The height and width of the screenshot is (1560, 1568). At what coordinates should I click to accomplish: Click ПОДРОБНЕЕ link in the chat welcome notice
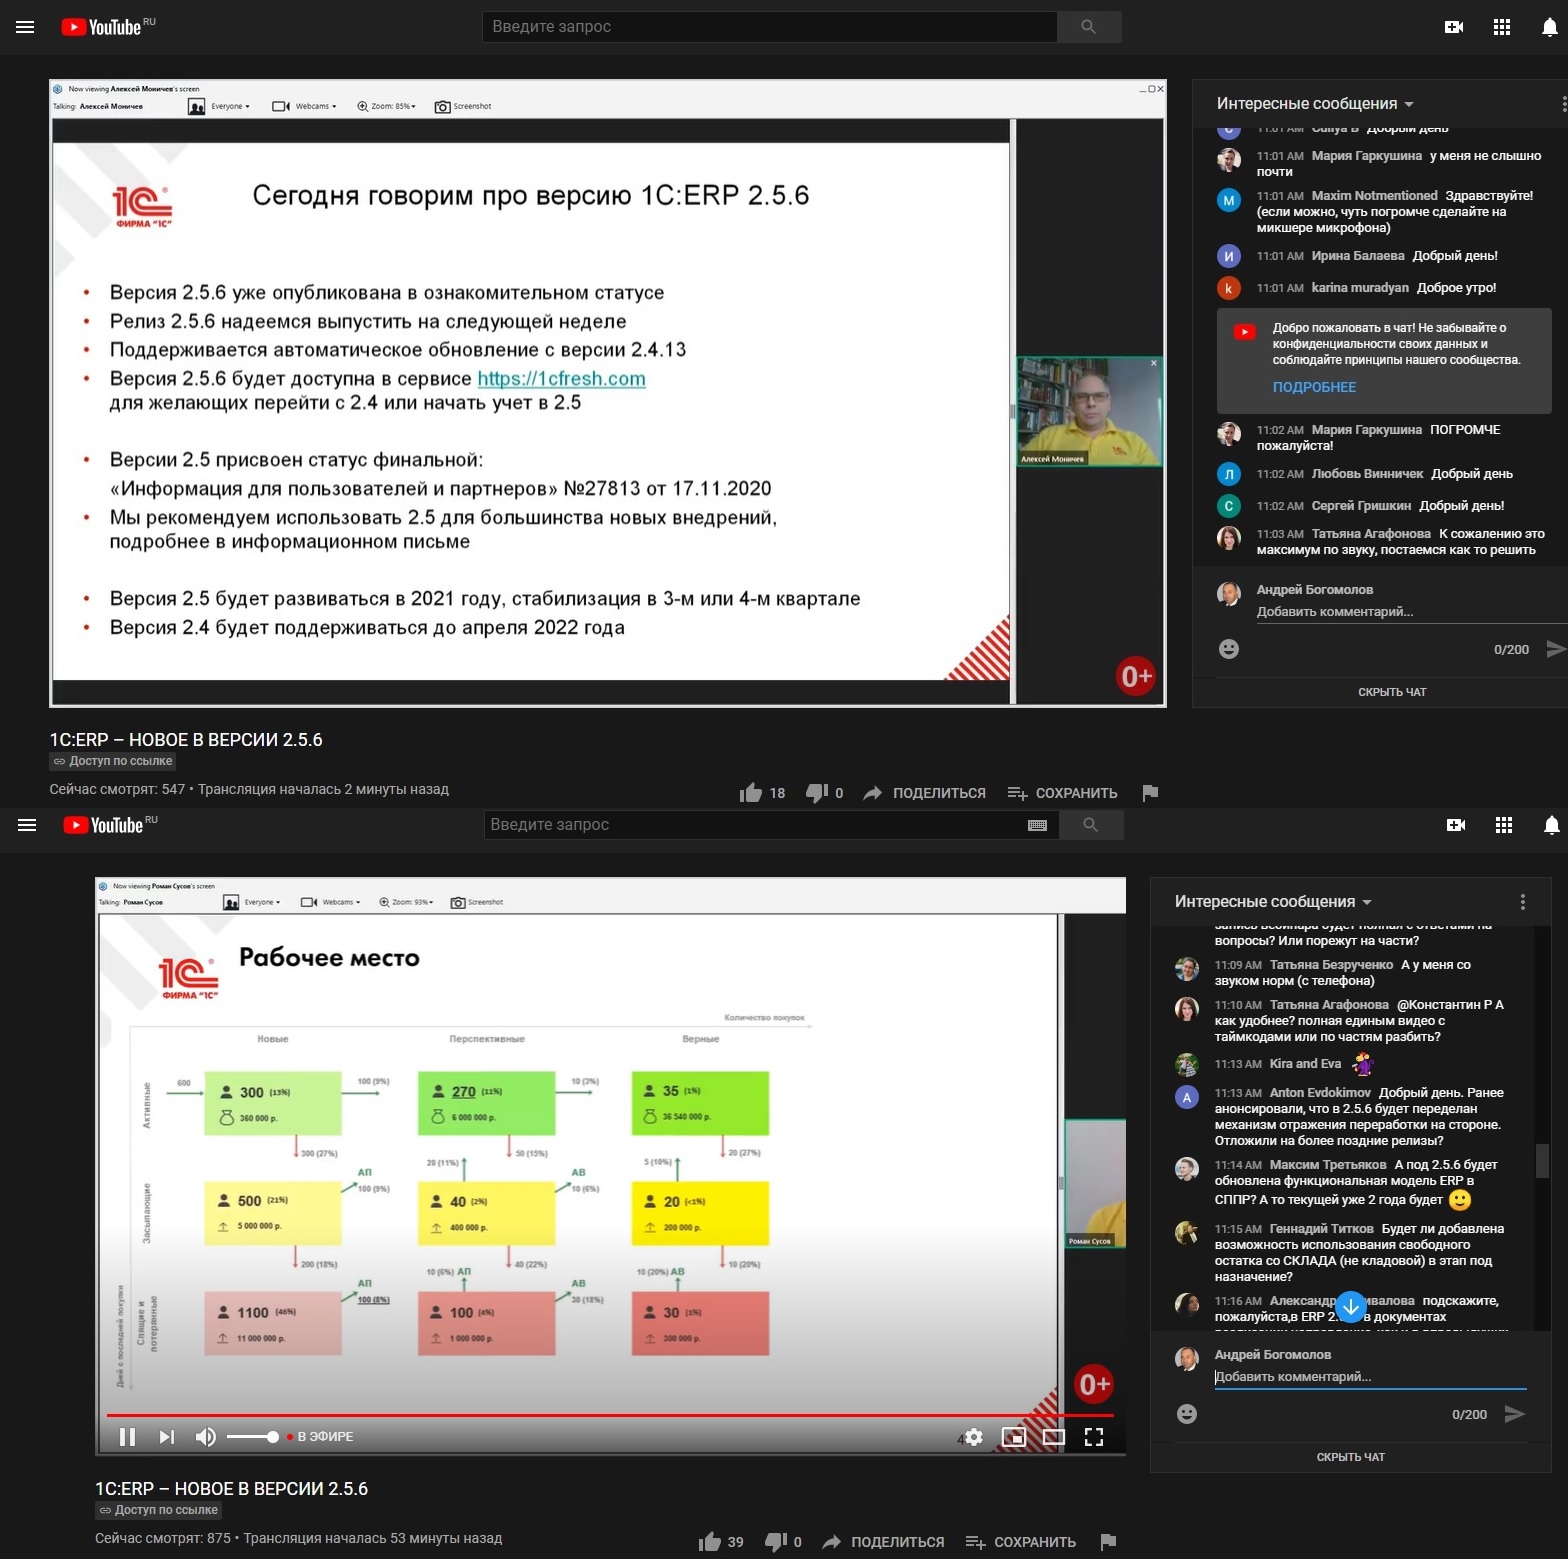(1314, 387)
